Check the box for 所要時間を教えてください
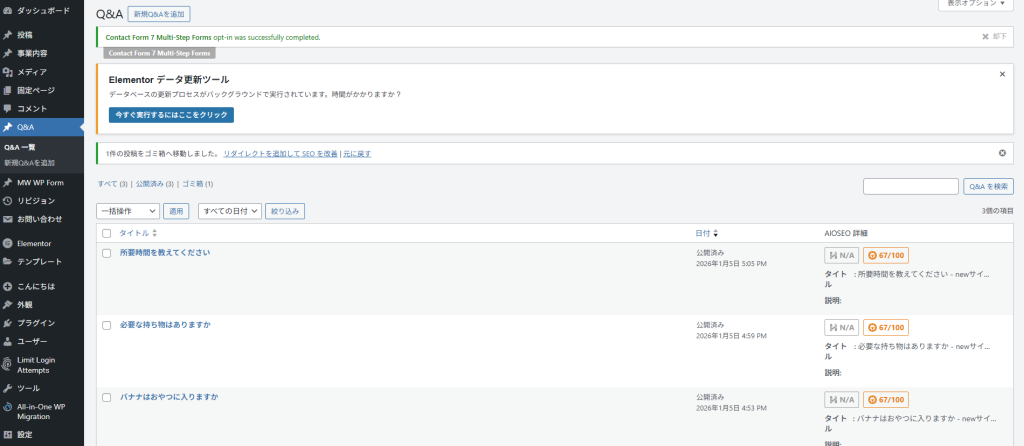Viewport: 1024px width, 446px height. [x=107, y=253]
